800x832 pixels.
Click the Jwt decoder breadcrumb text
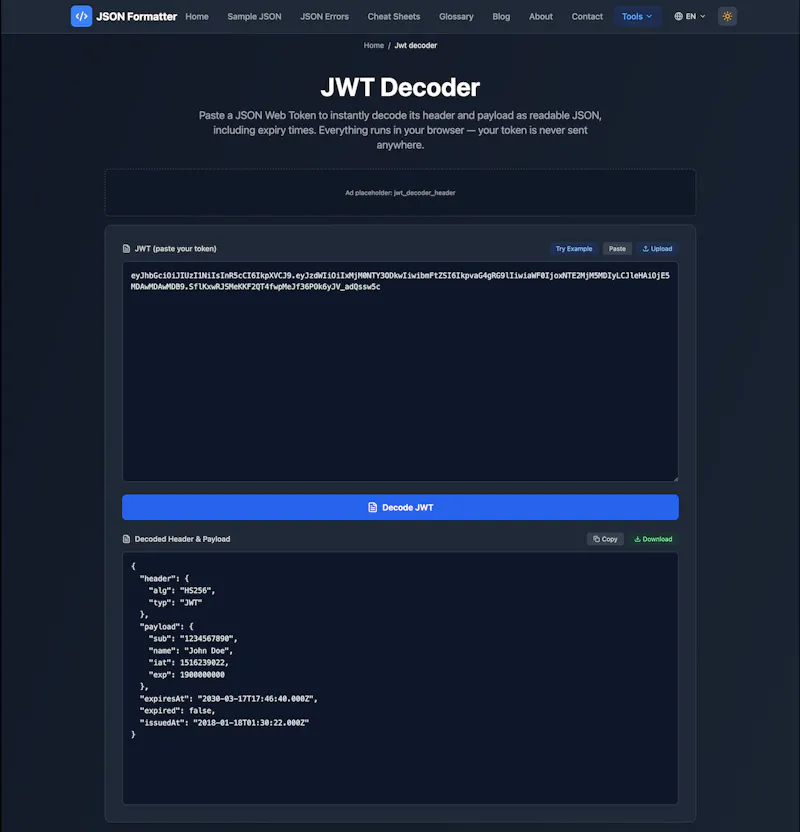pyautogui.click(x=416, y=46)
